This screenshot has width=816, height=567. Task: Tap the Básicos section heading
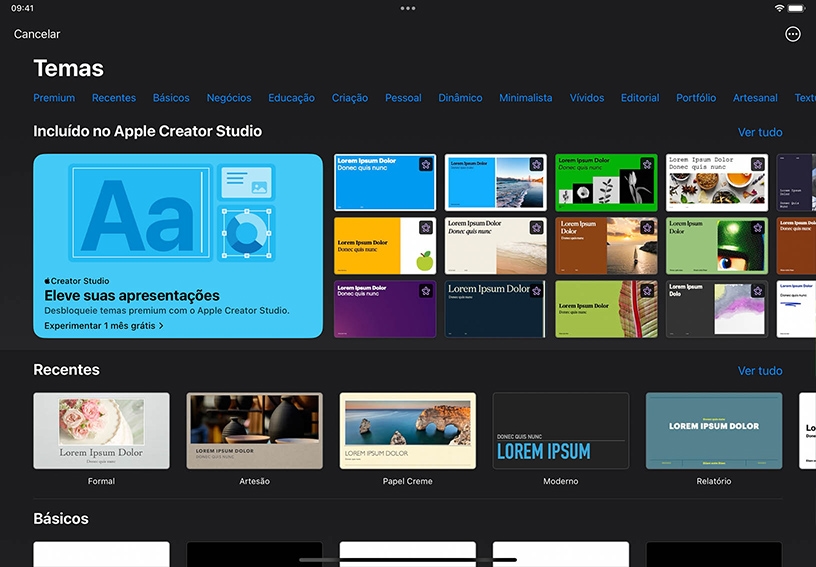pyautogui.click(x=61, y=519)
